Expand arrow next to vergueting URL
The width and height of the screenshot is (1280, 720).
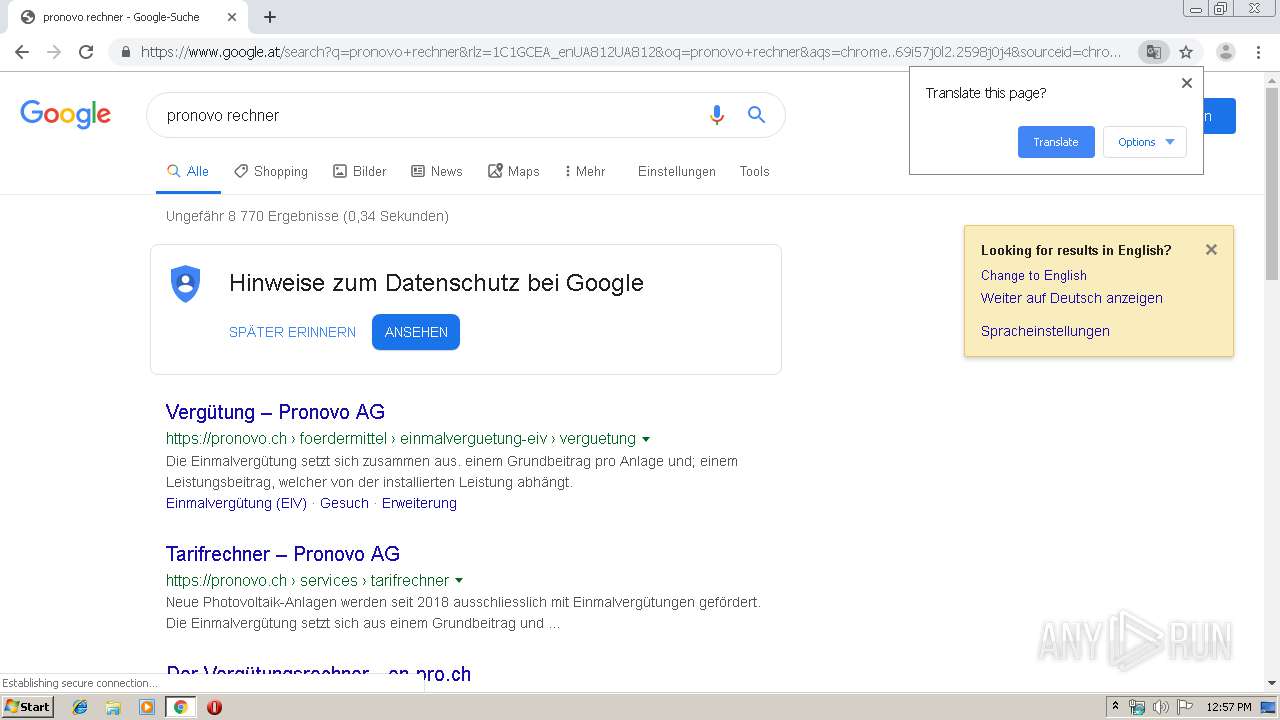[646, 439]
